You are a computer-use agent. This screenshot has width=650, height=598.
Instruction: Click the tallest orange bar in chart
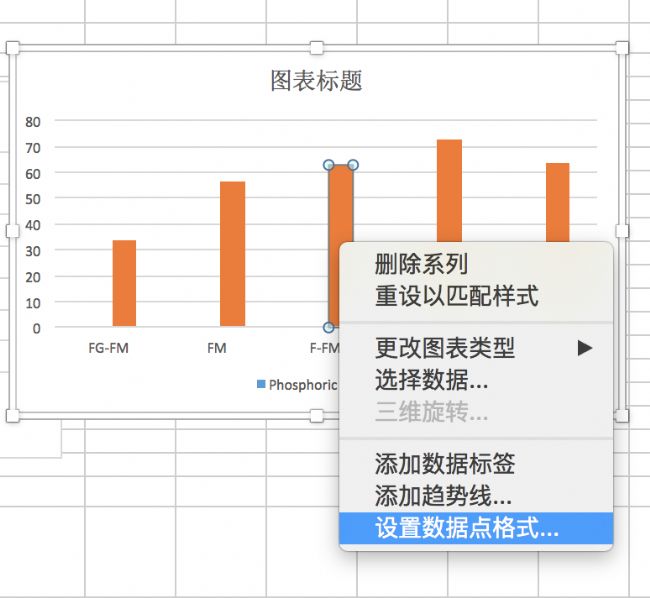point(449,190)
